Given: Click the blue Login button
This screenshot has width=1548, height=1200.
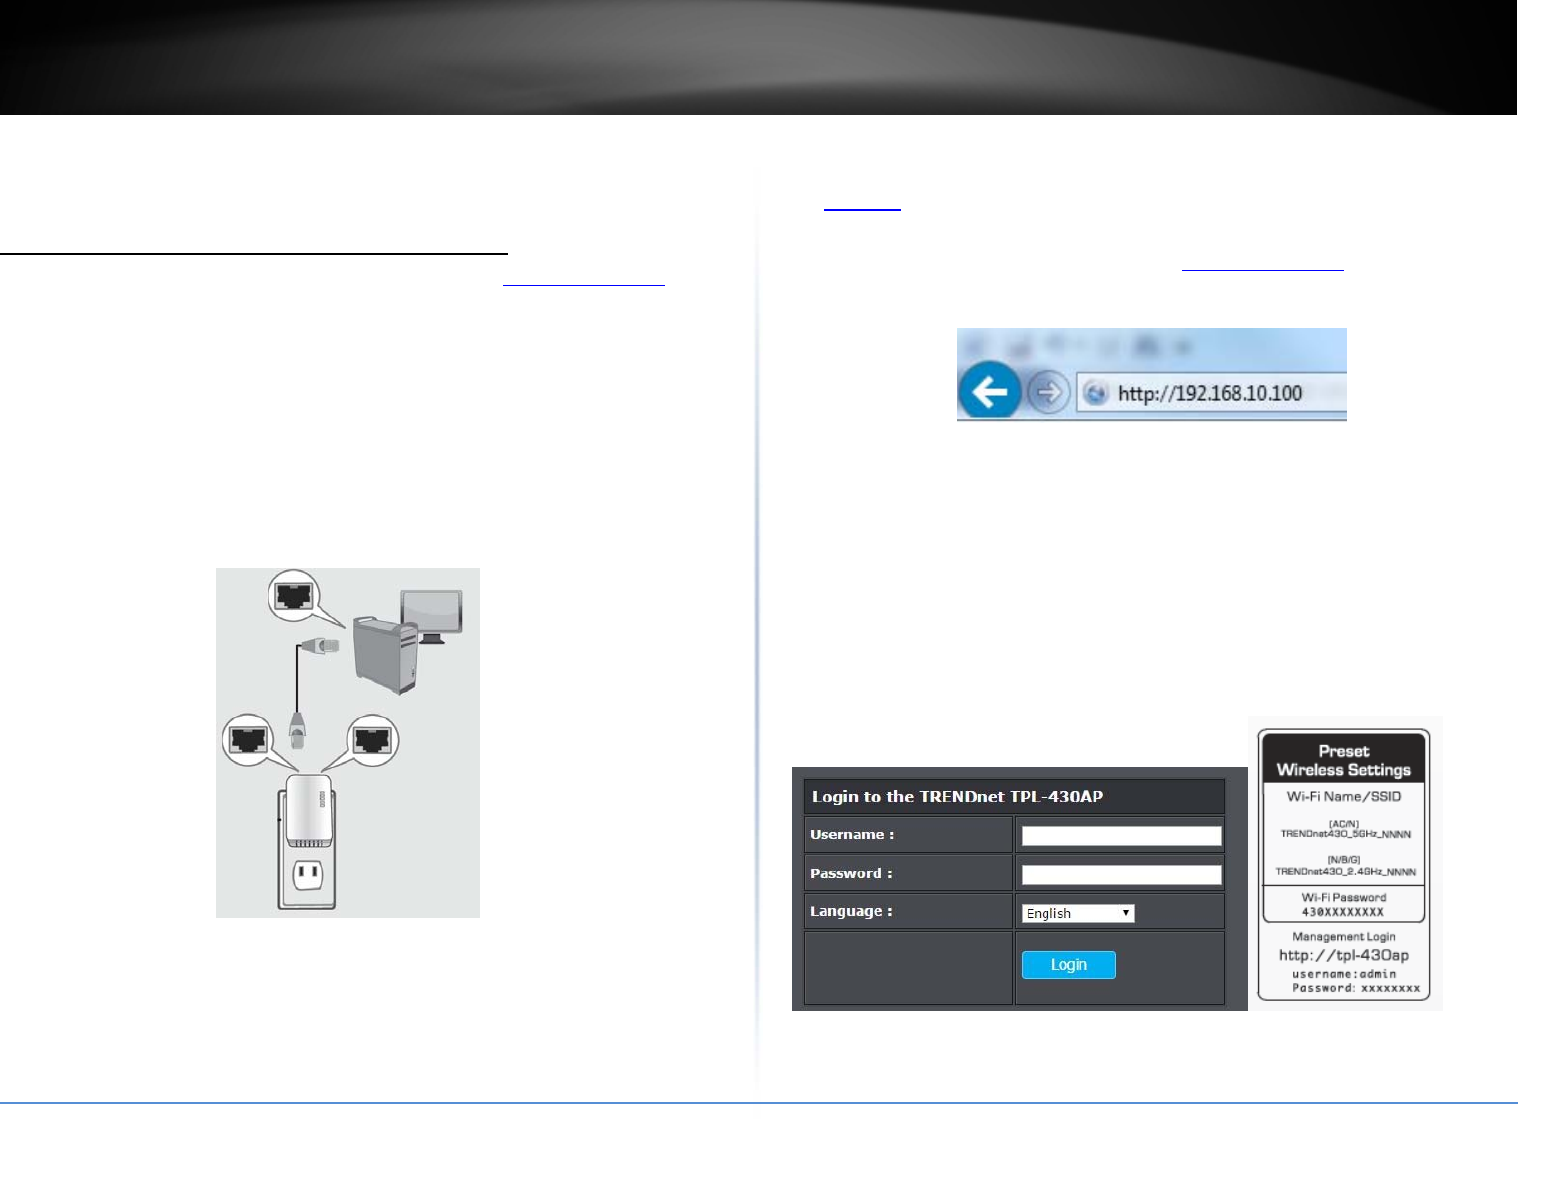Looking at the screenshot, I should (x=1068, y=965).
